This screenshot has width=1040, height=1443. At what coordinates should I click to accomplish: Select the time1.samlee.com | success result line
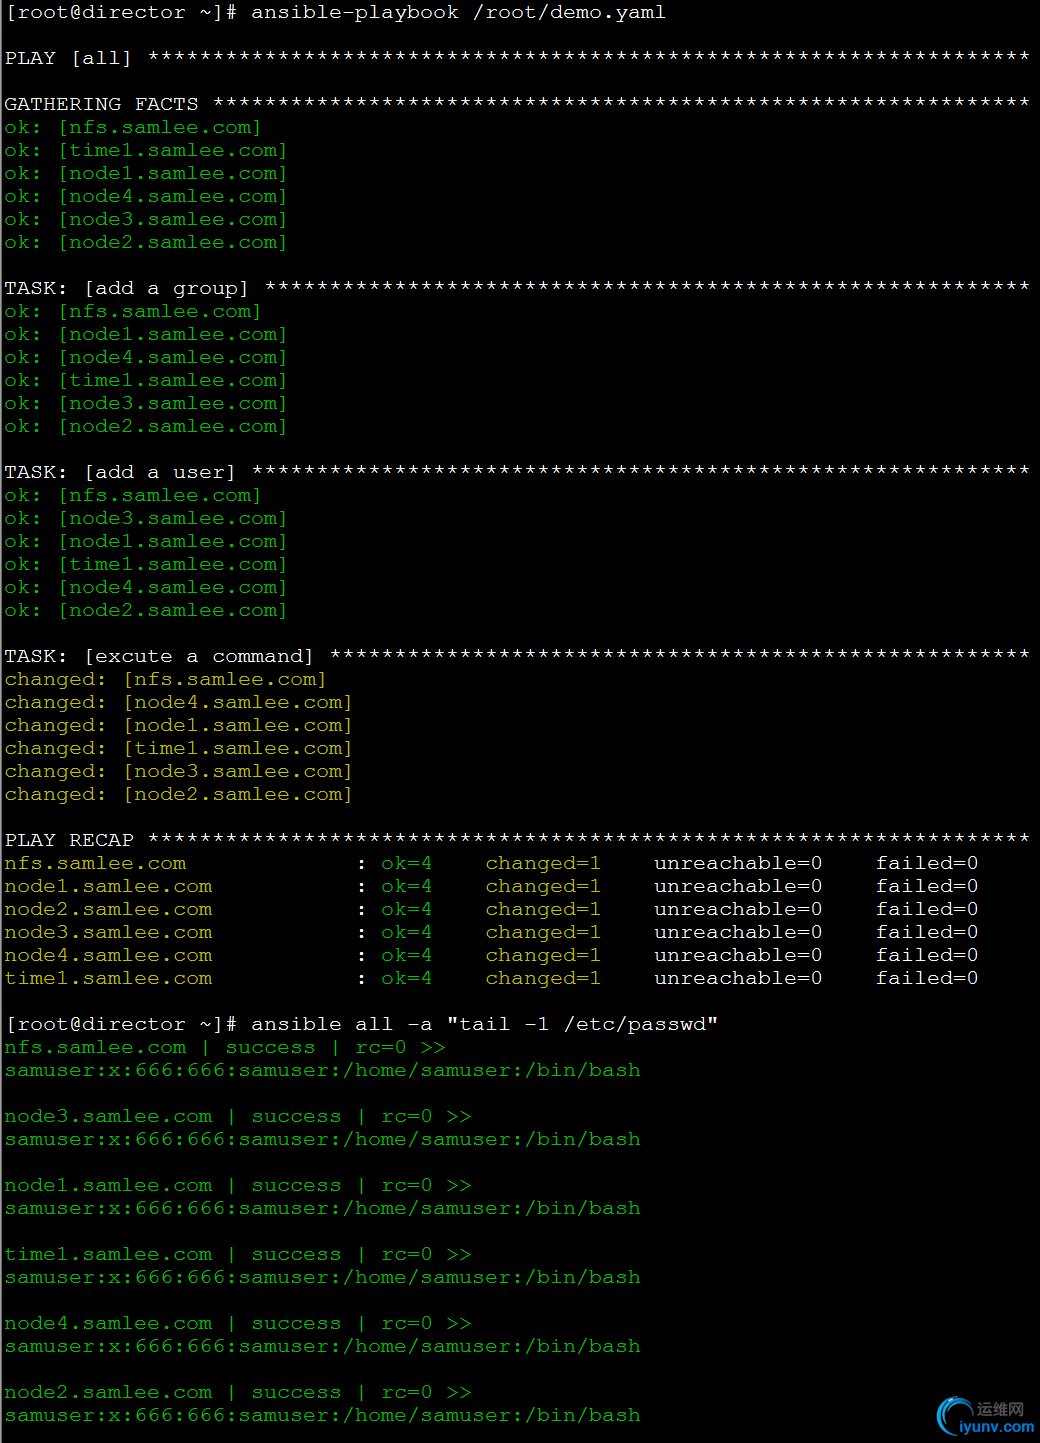237,1254
